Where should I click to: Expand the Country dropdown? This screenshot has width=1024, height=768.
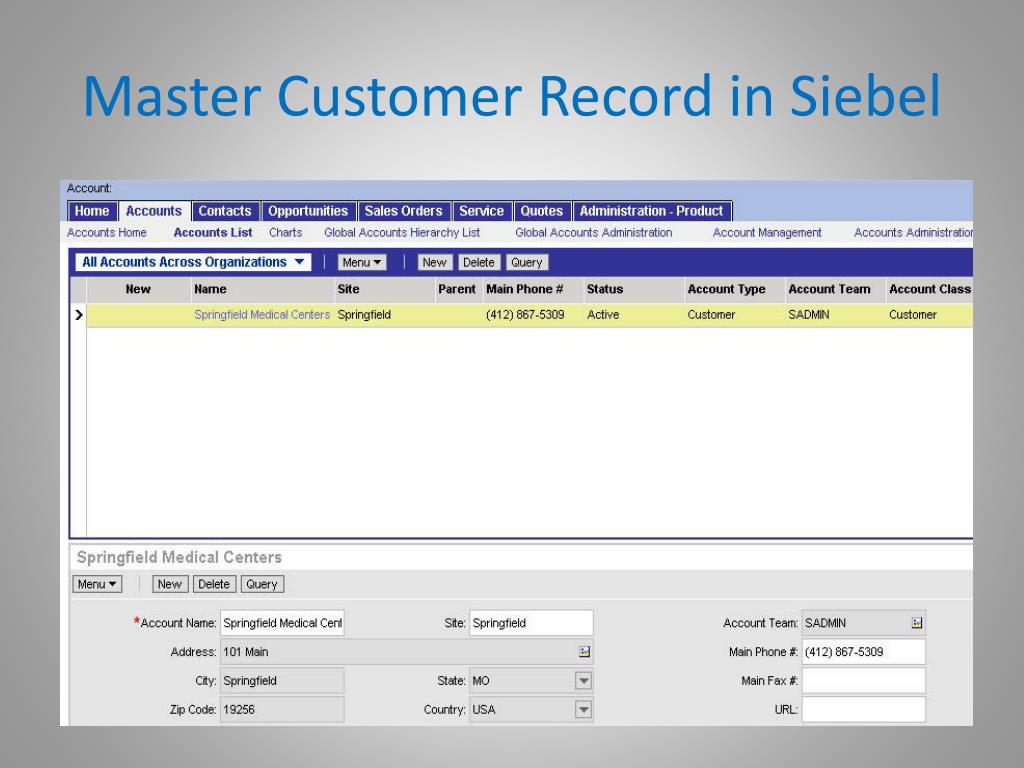[x=583, y=709]
